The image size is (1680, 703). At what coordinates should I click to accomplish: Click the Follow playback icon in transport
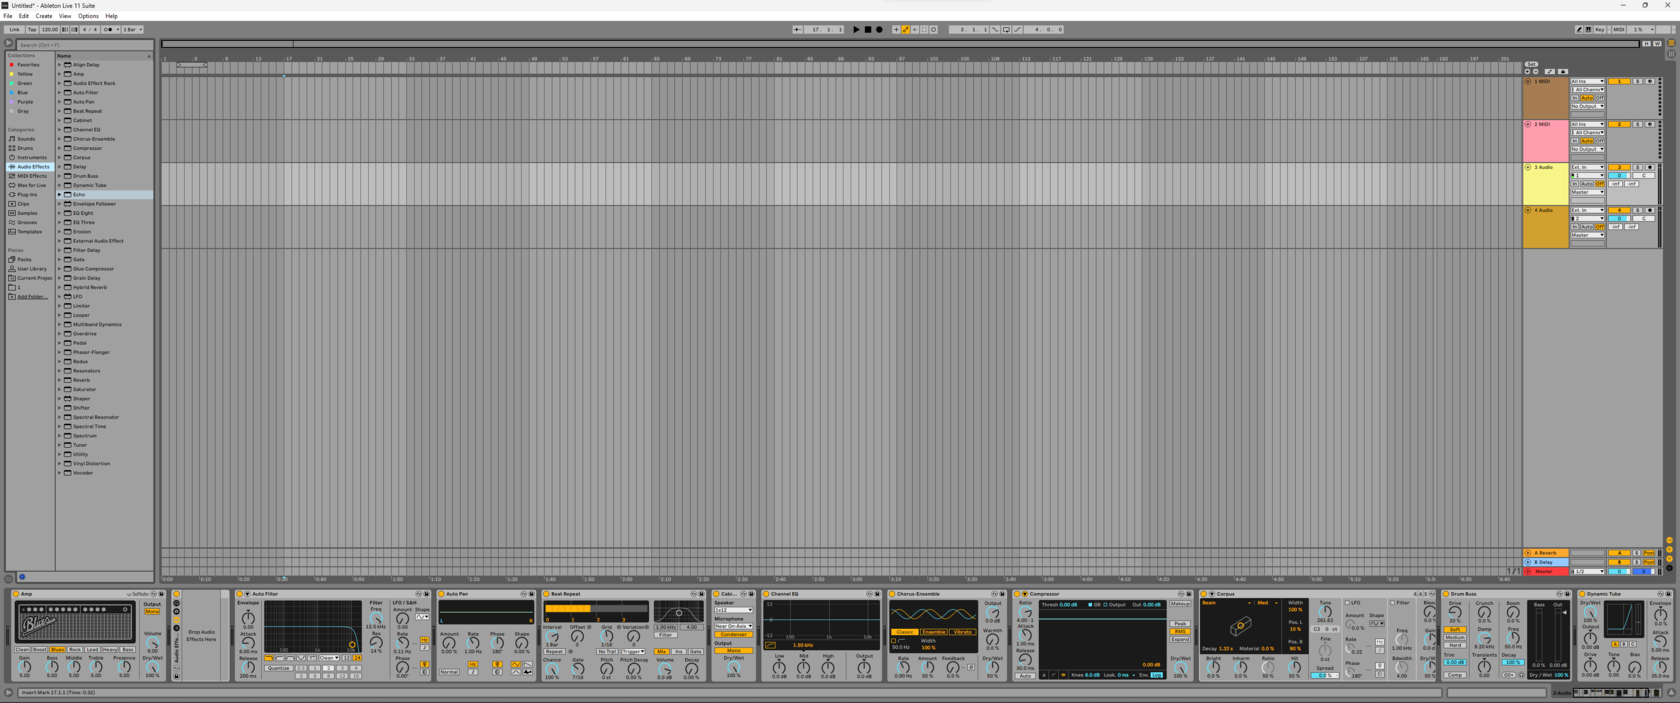click(x=797, y=30)
